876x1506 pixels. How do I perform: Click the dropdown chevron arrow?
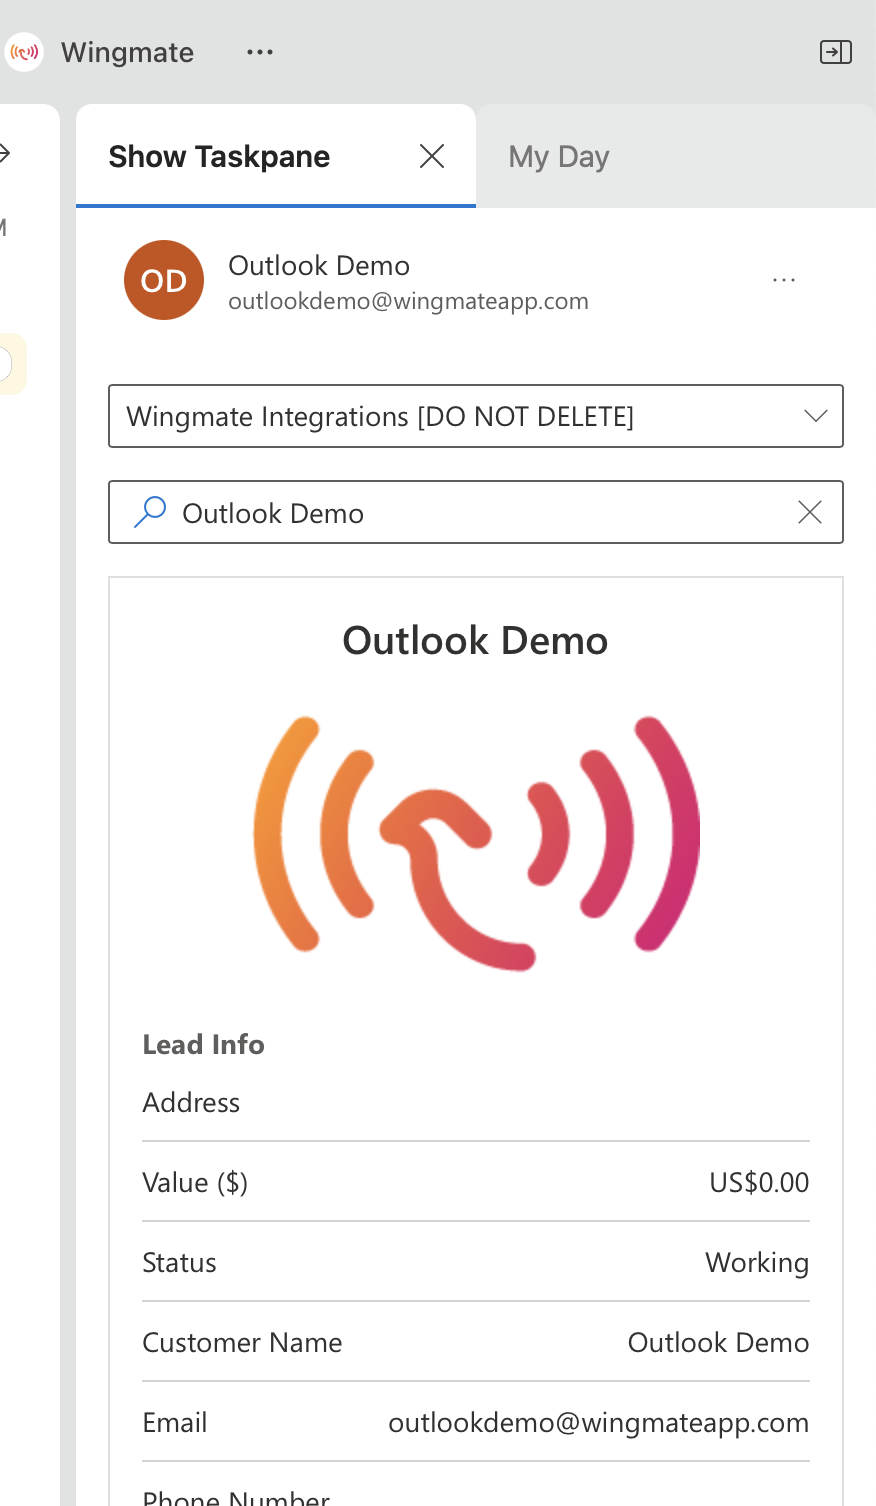[816, 416]
